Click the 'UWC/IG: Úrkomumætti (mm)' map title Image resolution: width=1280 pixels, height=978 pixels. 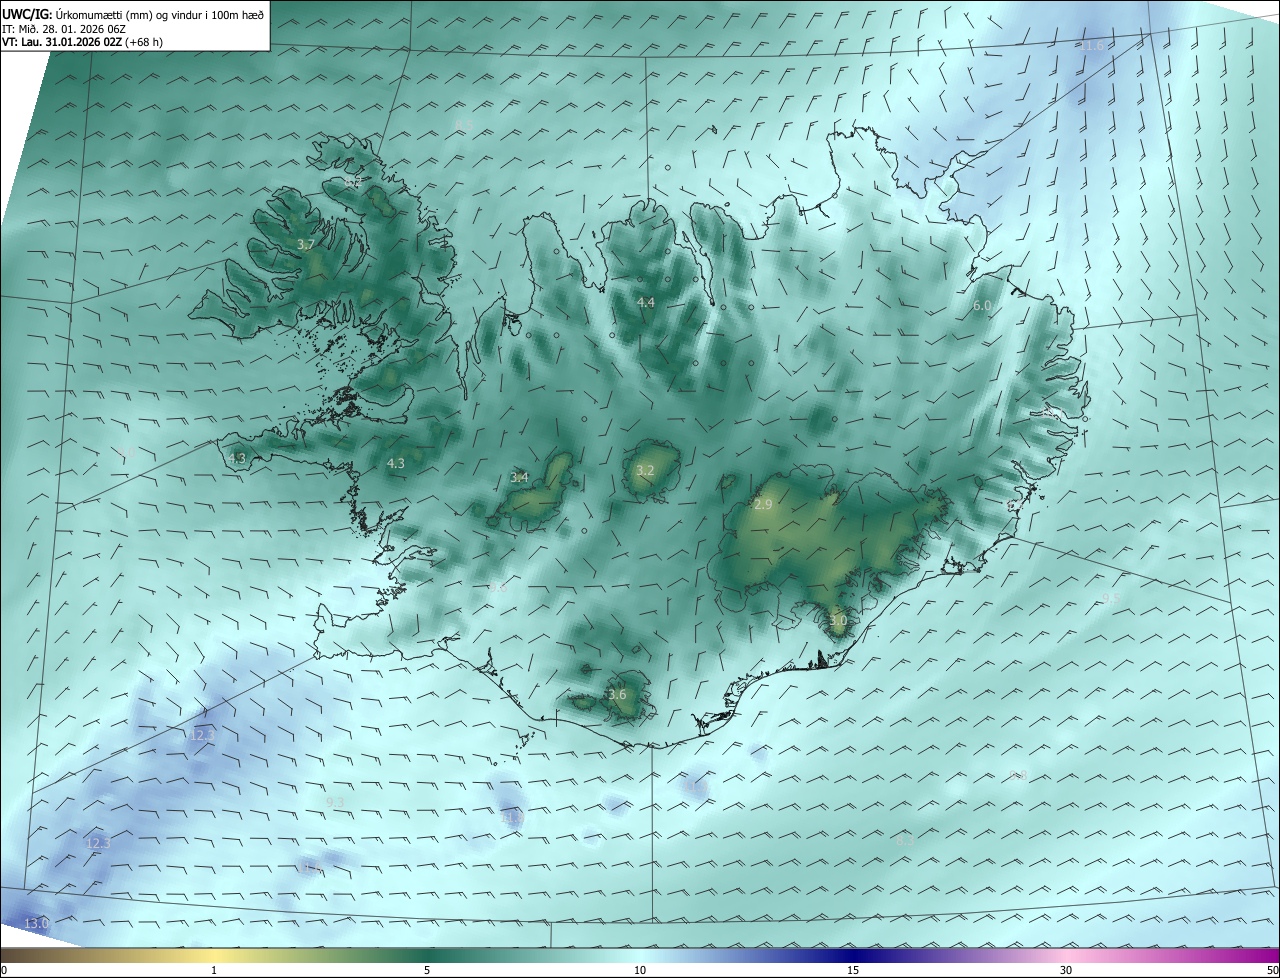pos(133,15)
